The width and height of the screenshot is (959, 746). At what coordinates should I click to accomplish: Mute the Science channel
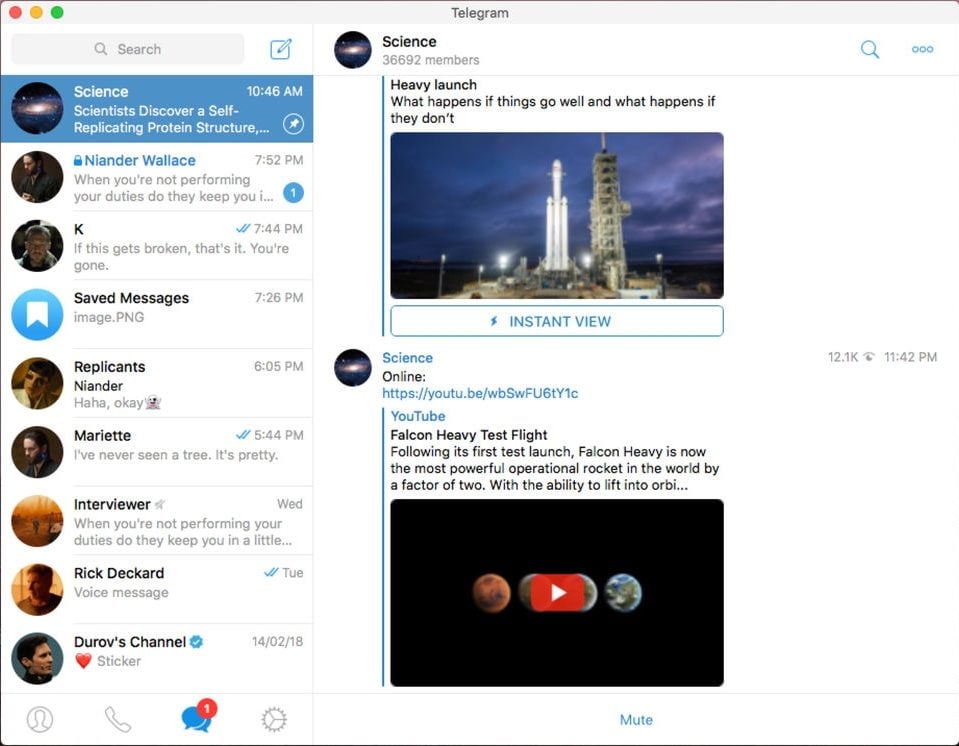coord(636,720)
